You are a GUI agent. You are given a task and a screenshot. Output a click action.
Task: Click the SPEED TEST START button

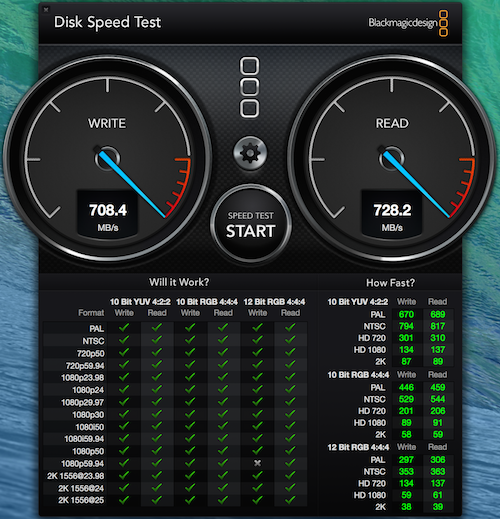point(251,224)
